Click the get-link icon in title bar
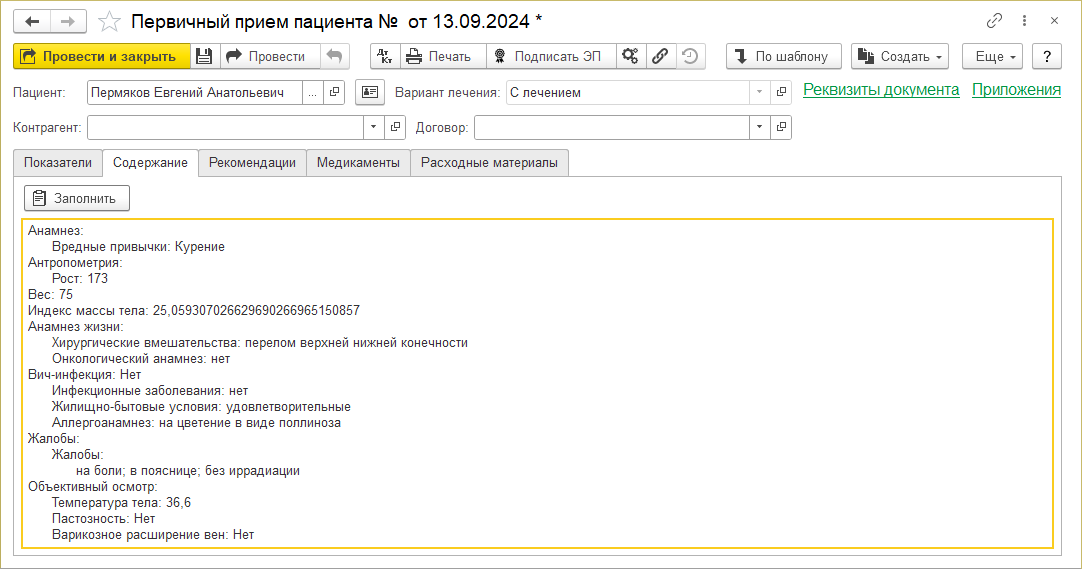 tap(994, 21)
